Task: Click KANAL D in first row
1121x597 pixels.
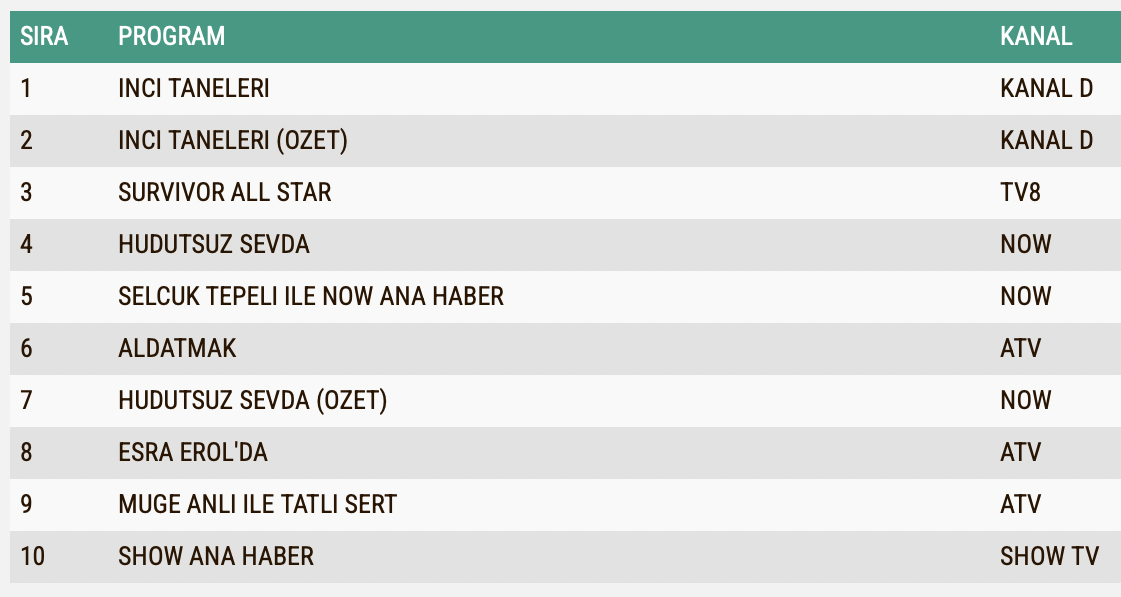Action: (1047, 88)
